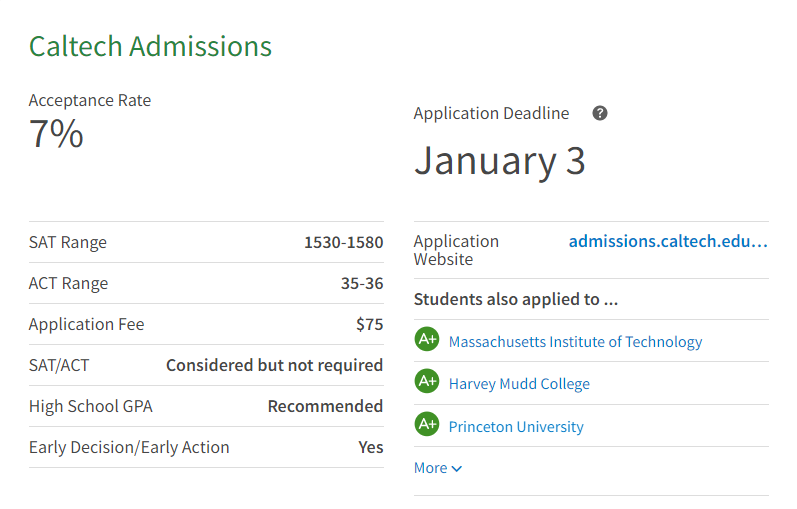Visit the Princeton University link
This screenshot has height=509, width=797.
click(x=516, y=427)
